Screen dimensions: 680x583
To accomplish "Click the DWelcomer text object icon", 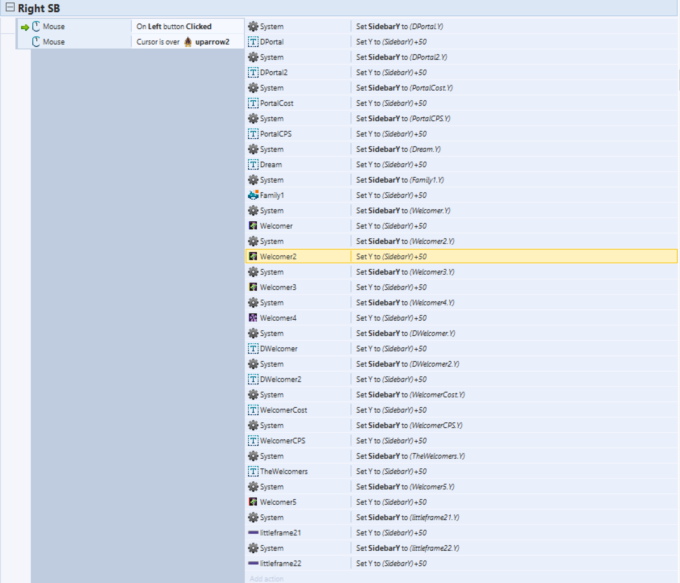I will coord(253,348).
